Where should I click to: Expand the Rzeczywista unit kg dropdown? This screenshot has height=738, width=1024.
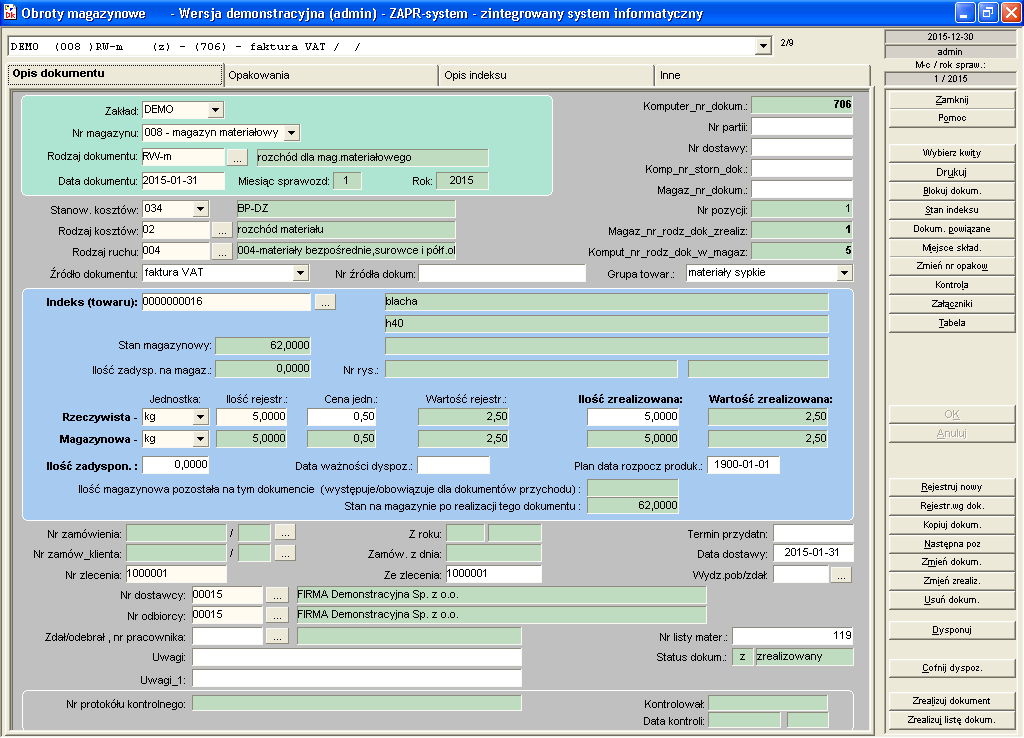(200, 417)
